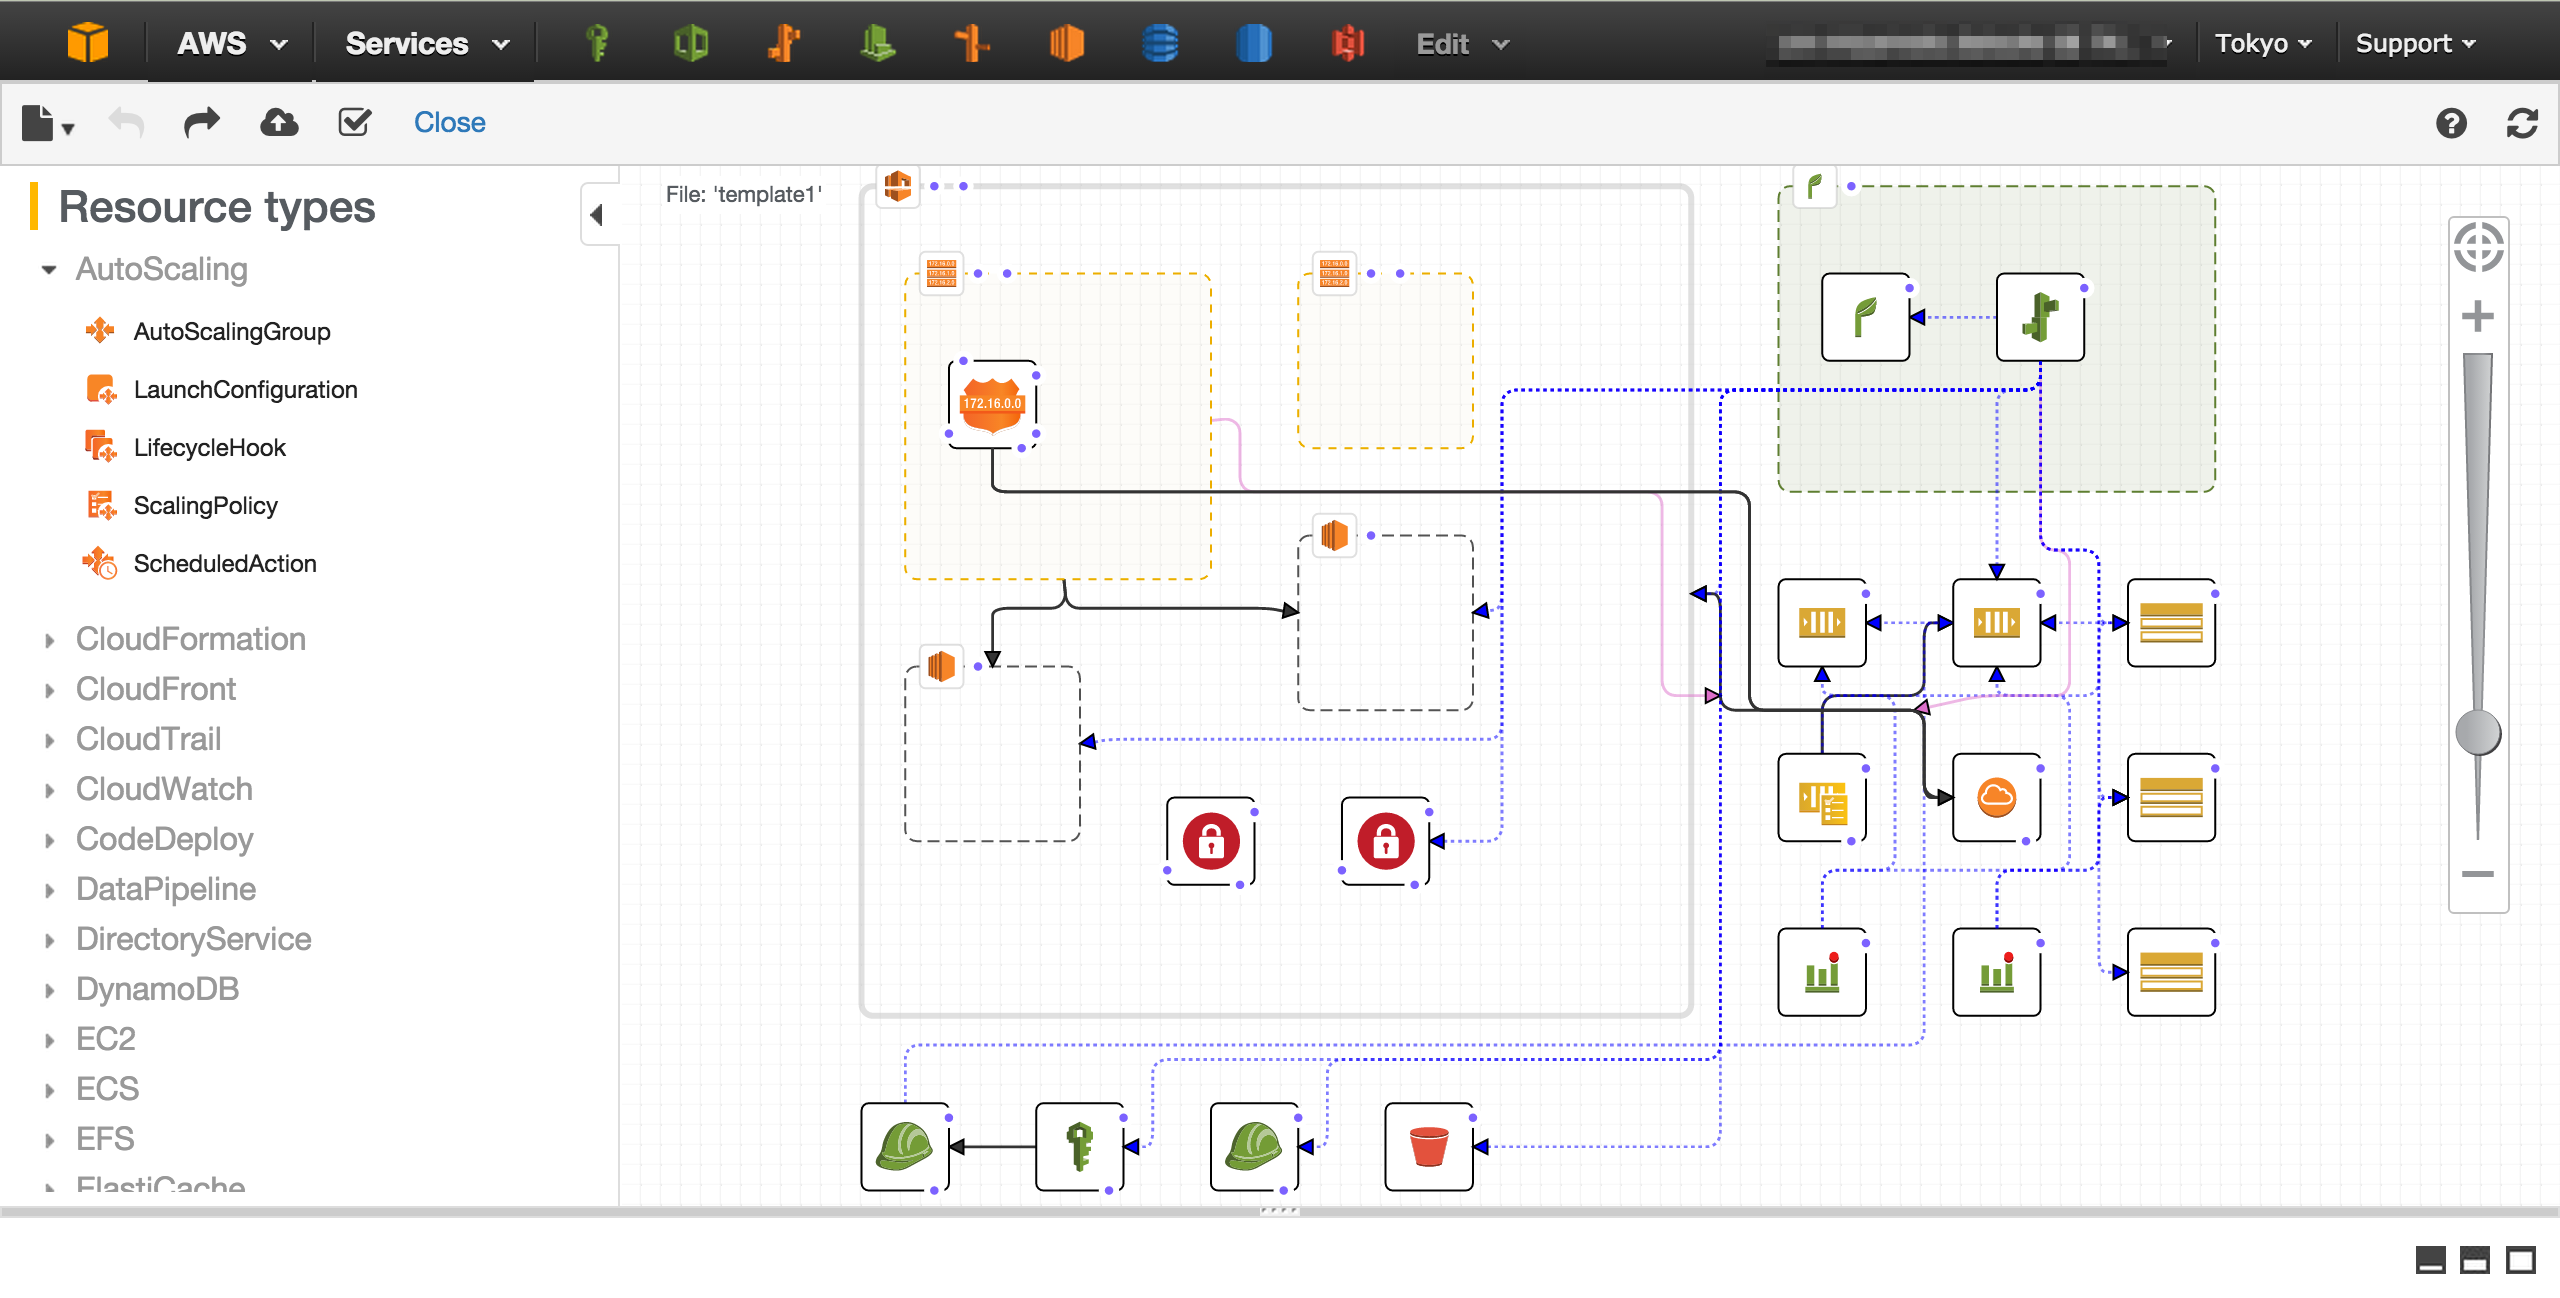Choose AutoScalingGroup resource type
Viewport: 2560px width, 1298px height.
(x=208, y=331)
